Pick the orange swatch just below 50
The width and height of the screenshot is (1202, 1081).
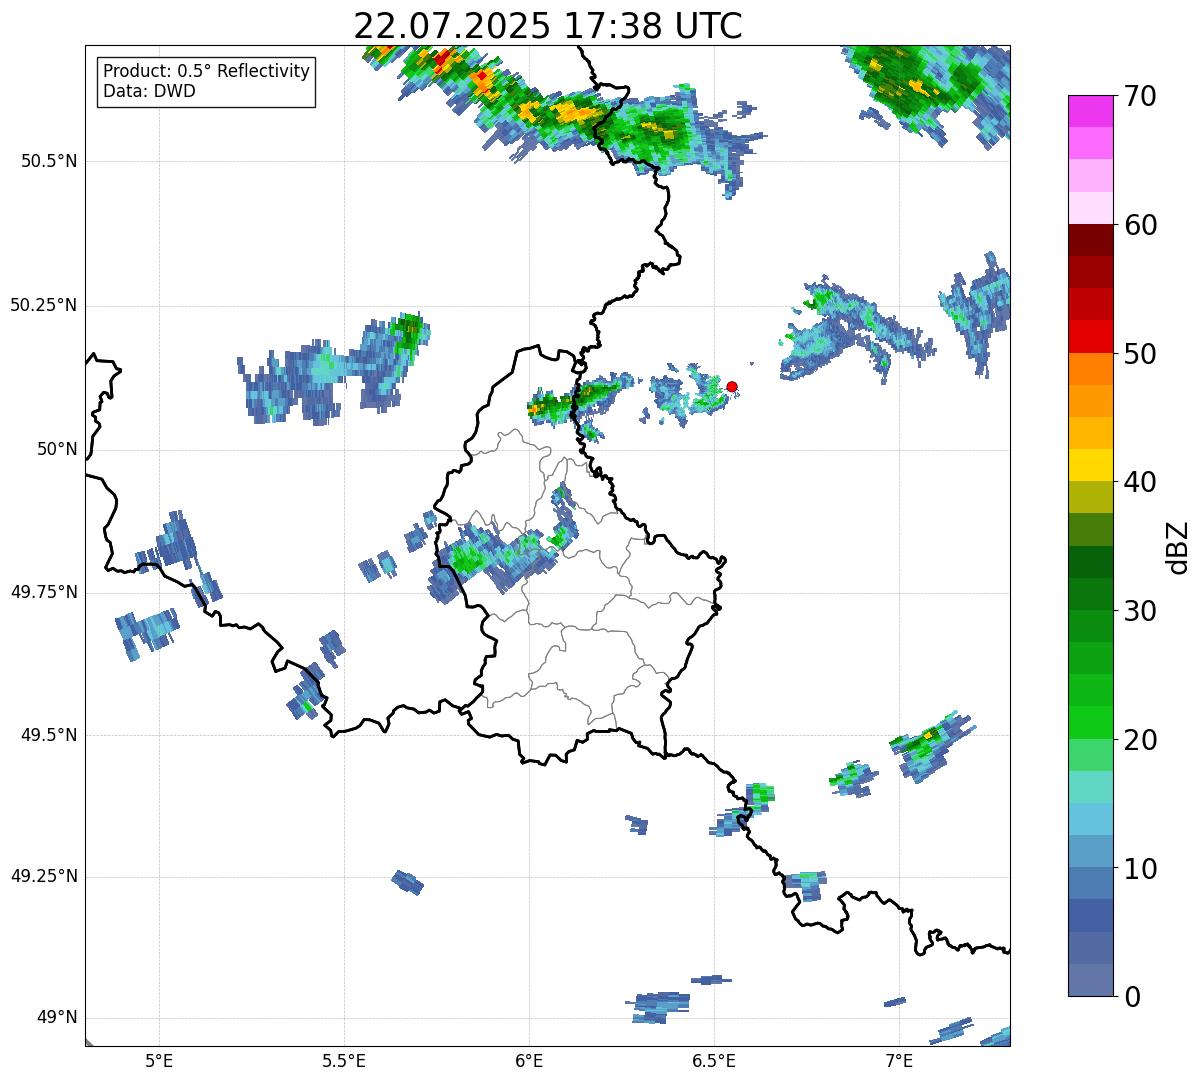click(1090, 368)
